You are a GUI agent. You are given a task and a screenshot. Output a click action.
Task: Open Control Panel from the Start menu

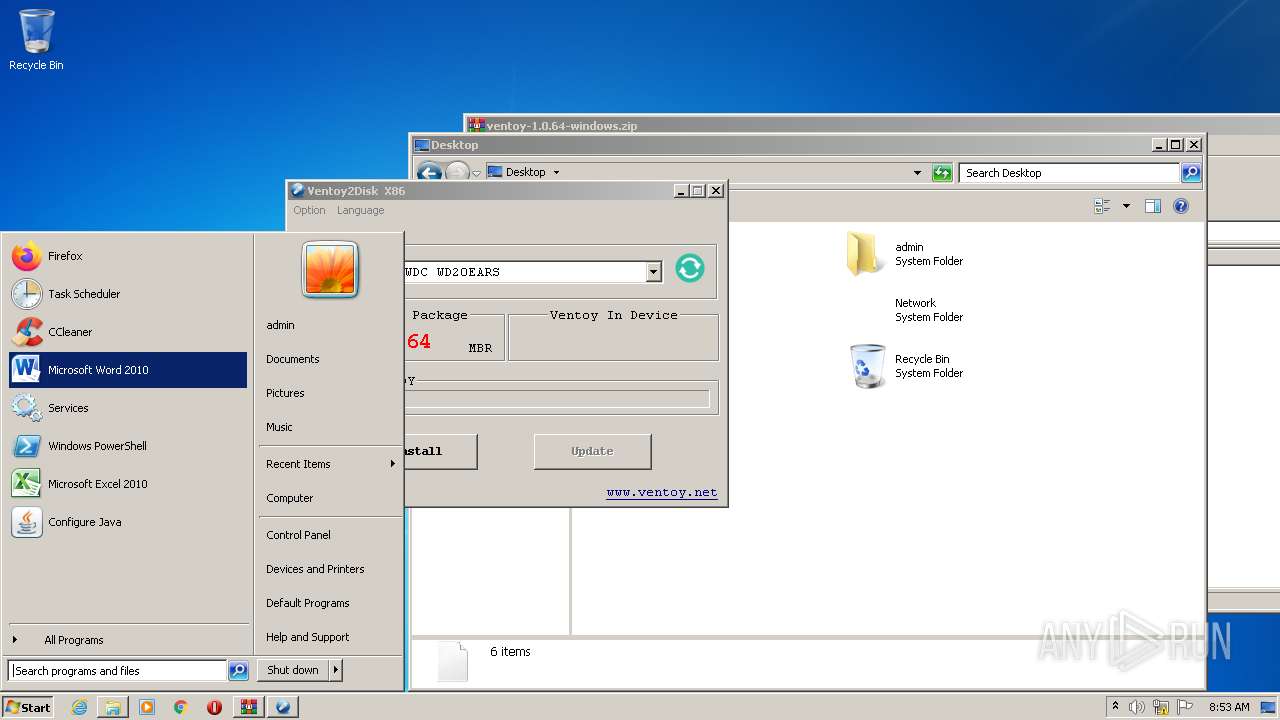tap(330, 535)
